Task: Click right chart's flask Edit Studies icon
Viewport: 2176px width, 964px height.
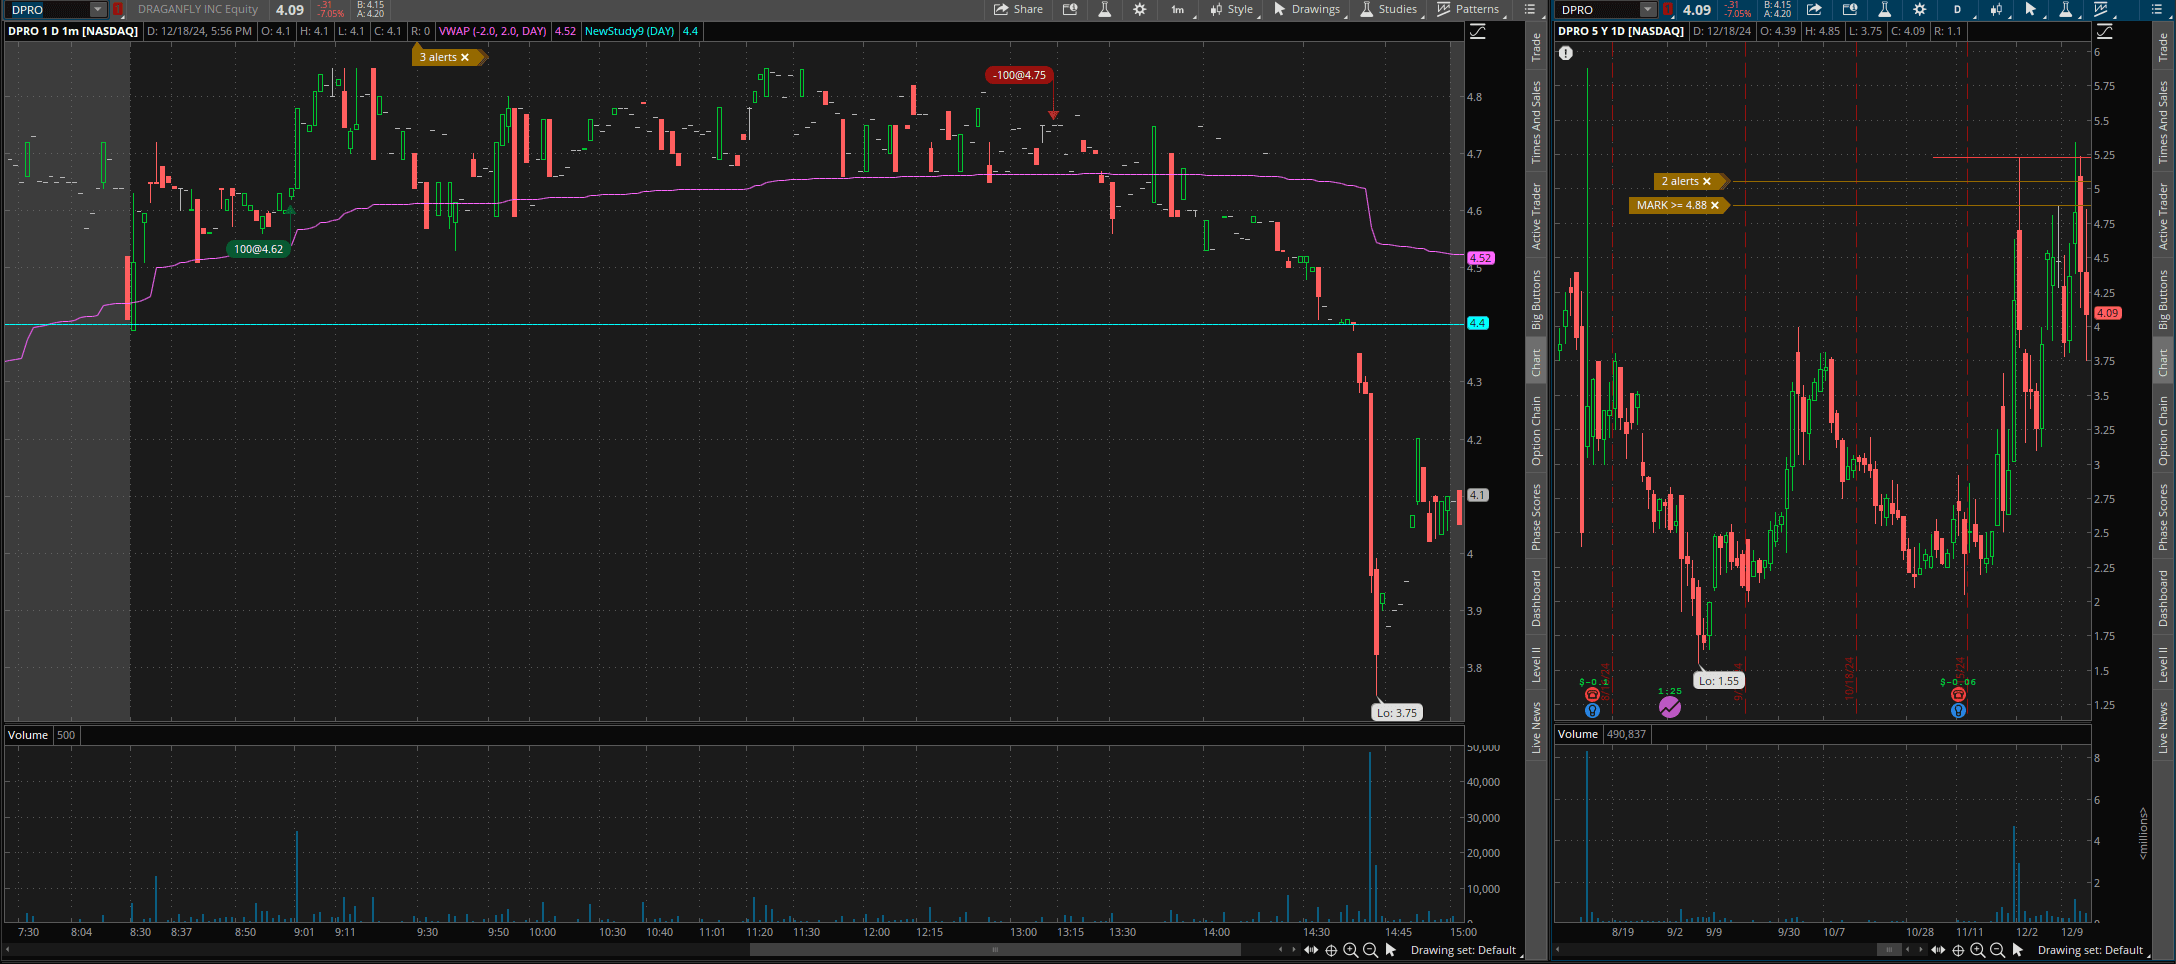Action: (1884, 9)
